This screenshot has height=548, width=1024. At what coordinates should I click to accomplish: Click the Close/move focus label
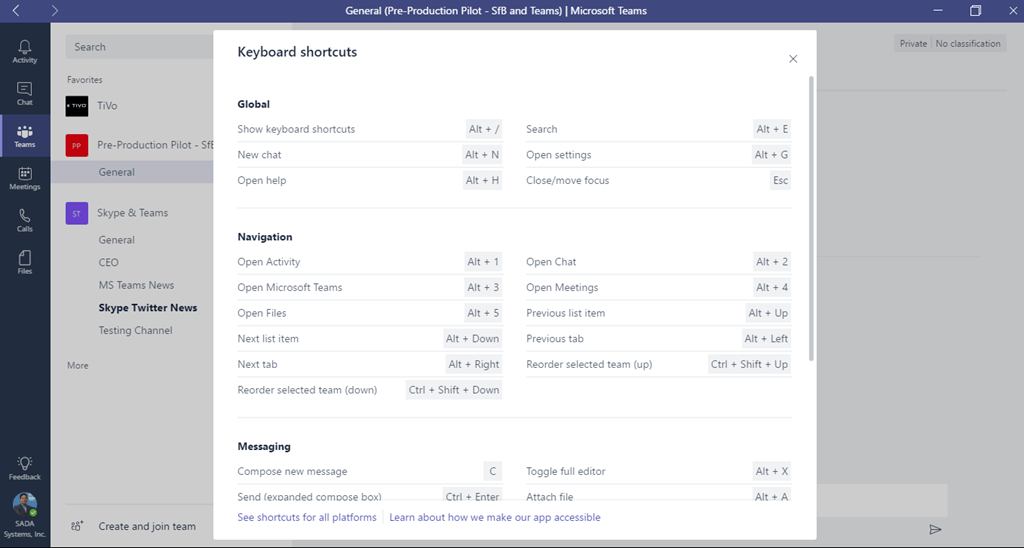568,180
